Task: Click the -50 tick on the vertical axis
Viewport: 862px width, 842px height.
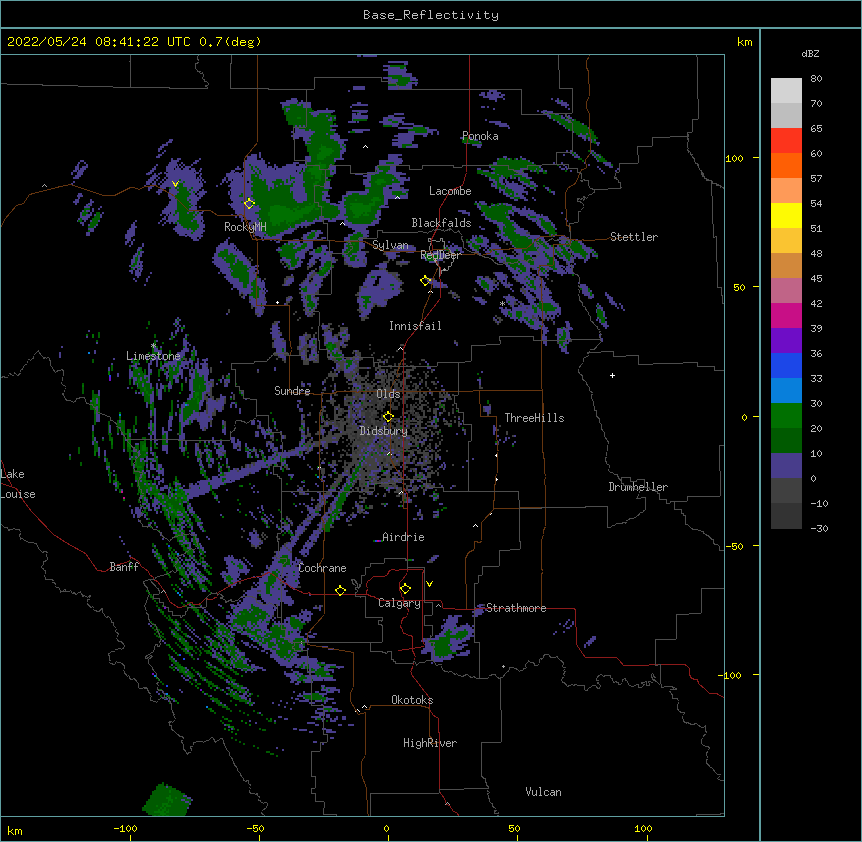Action: click(x=734, y=546)
